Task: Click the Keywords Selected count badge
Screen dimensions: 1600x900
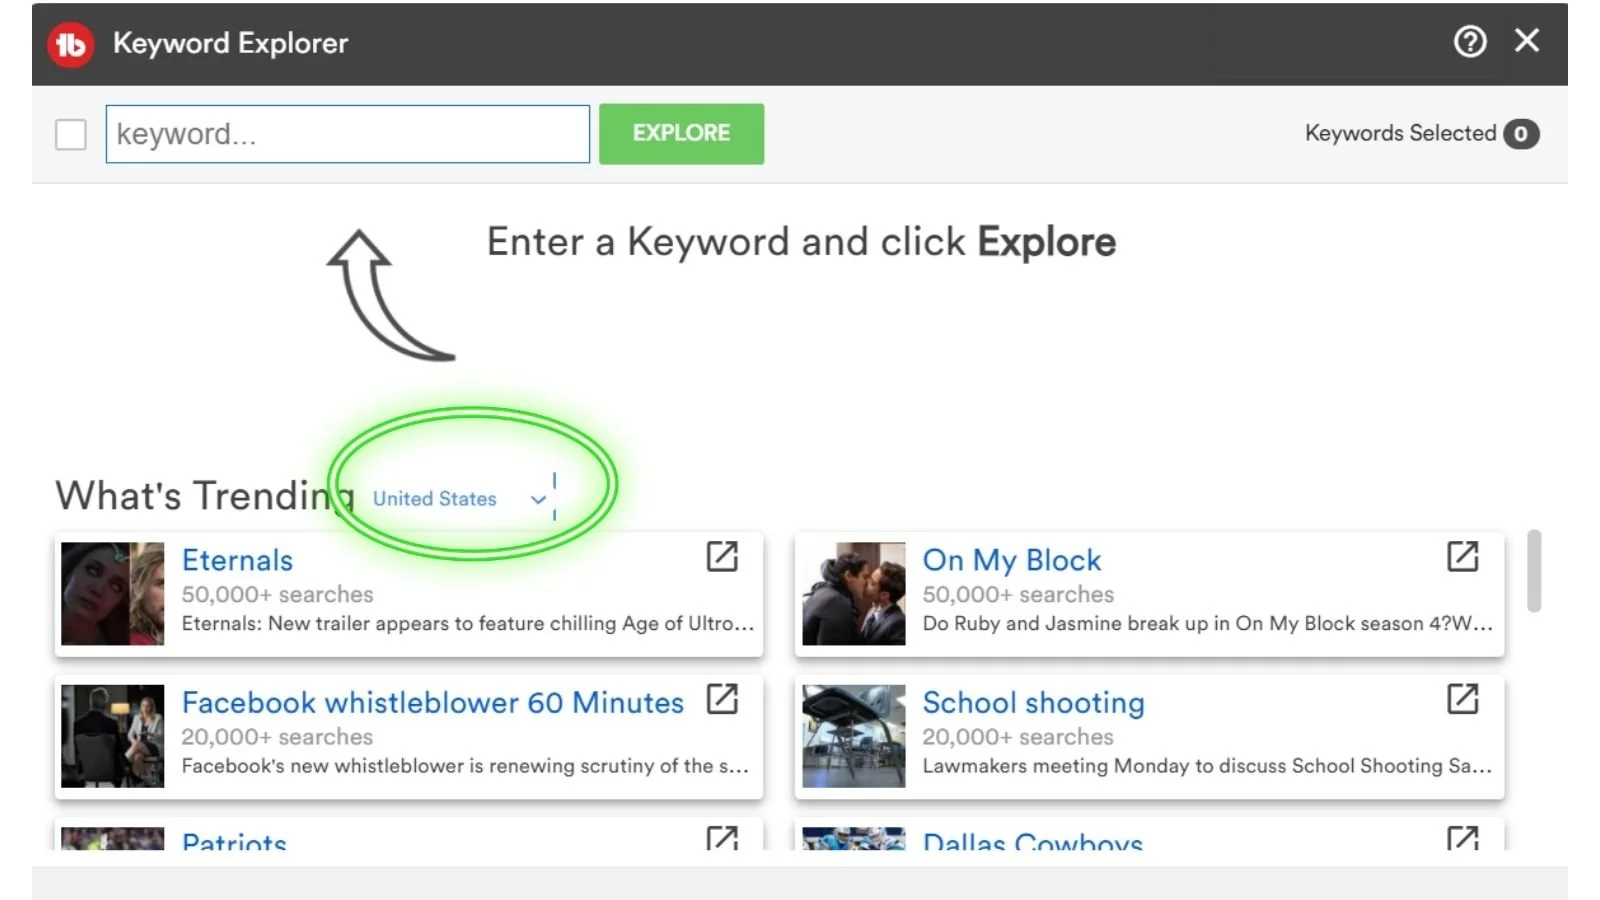Action: click(x=1520, y=134)
